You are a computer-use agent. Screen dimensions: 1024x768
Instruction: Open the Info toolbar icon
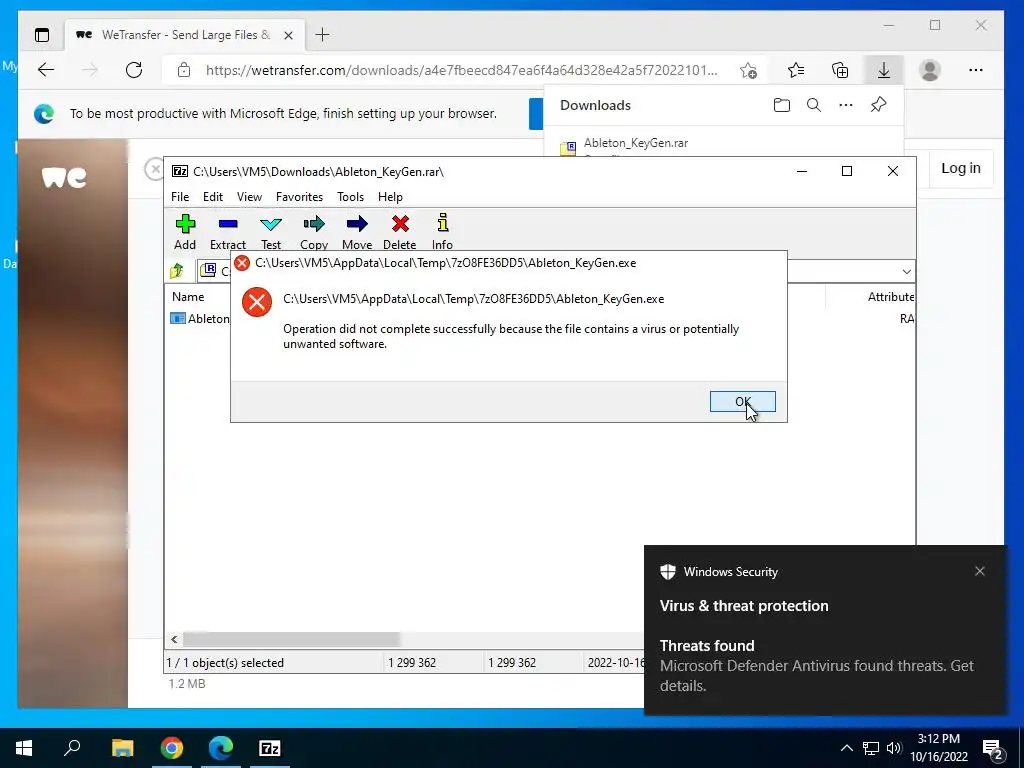(x=442, y=232)
